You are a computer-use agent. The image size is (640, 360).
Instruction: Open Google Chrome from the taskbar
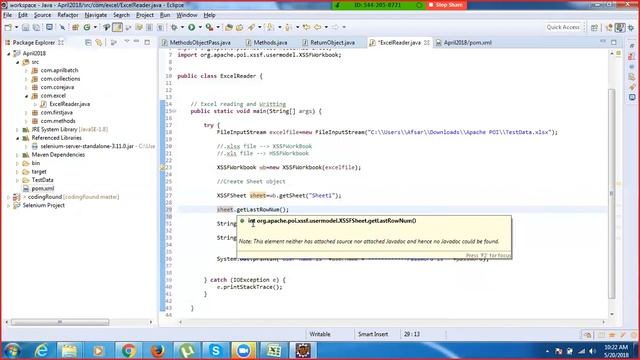tap(128, 351)
